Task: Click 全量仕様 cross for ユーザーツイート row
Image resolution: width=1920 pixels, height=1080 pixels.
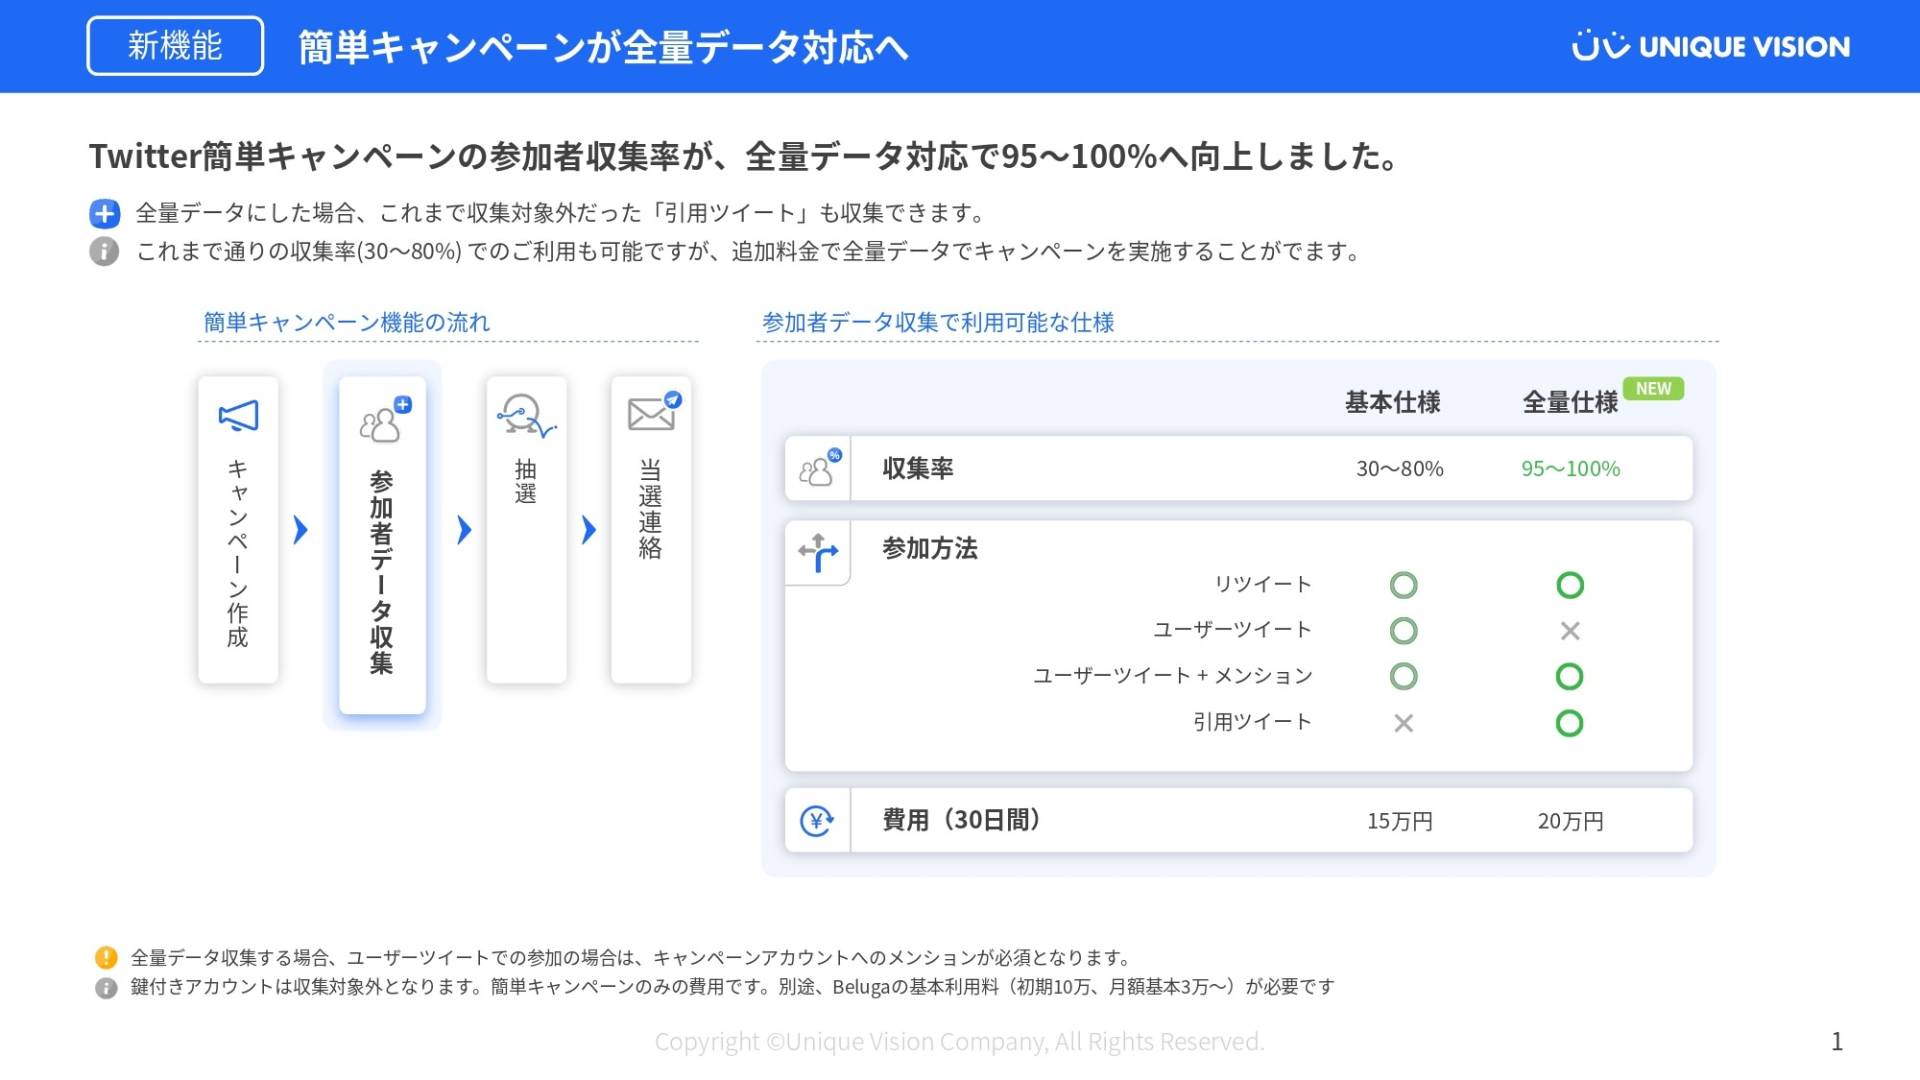Action: click(1570, 631)
